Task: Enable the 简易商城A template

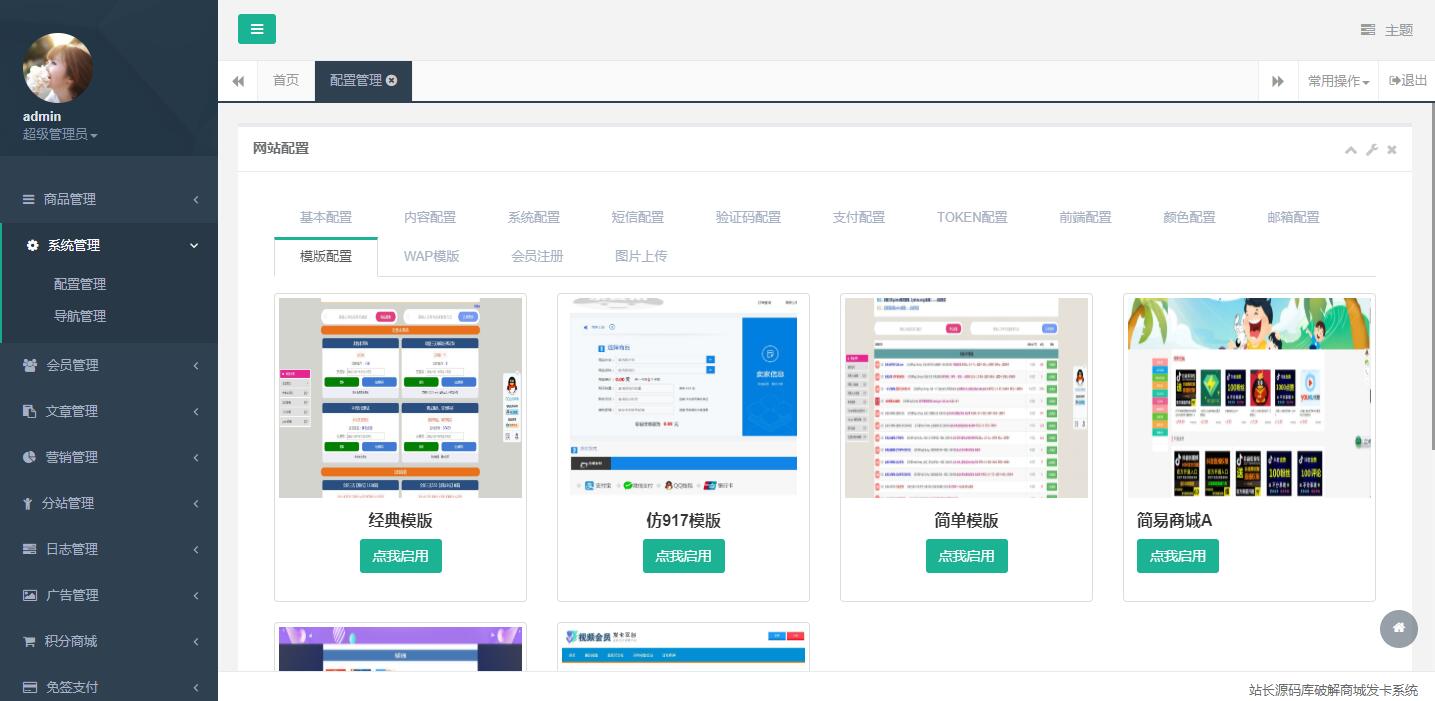Action: [1177, 556]
